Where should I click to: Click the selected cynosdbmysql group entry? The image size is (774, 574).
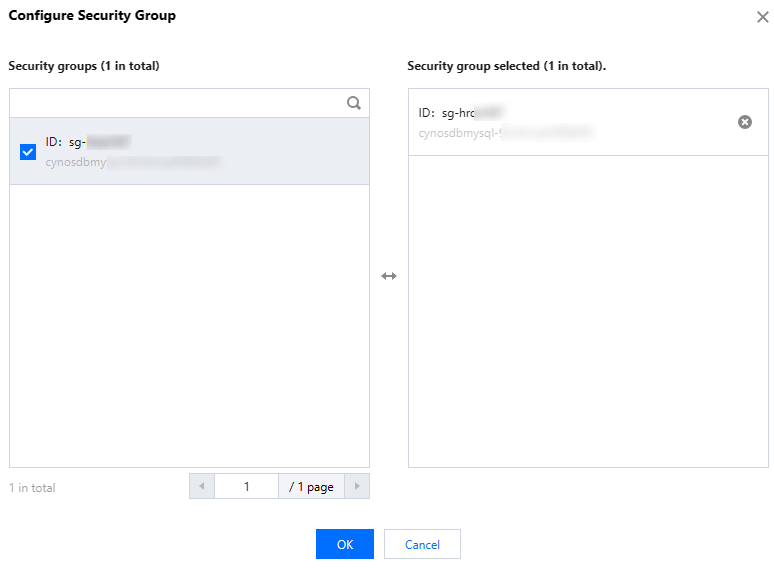(x=560, y=122)
